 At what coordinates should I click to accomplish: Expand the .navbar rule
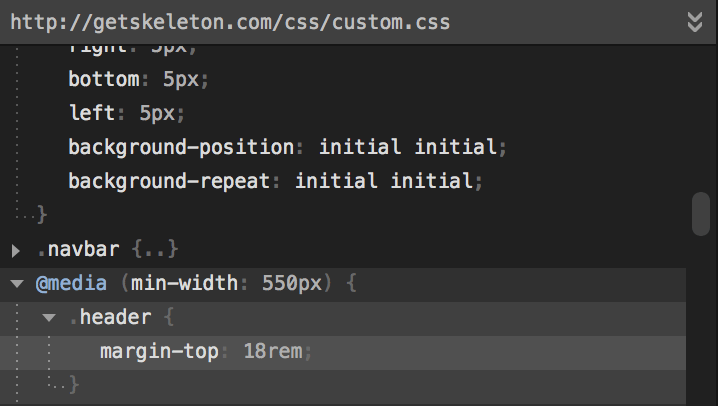click(x=16, y=250)
